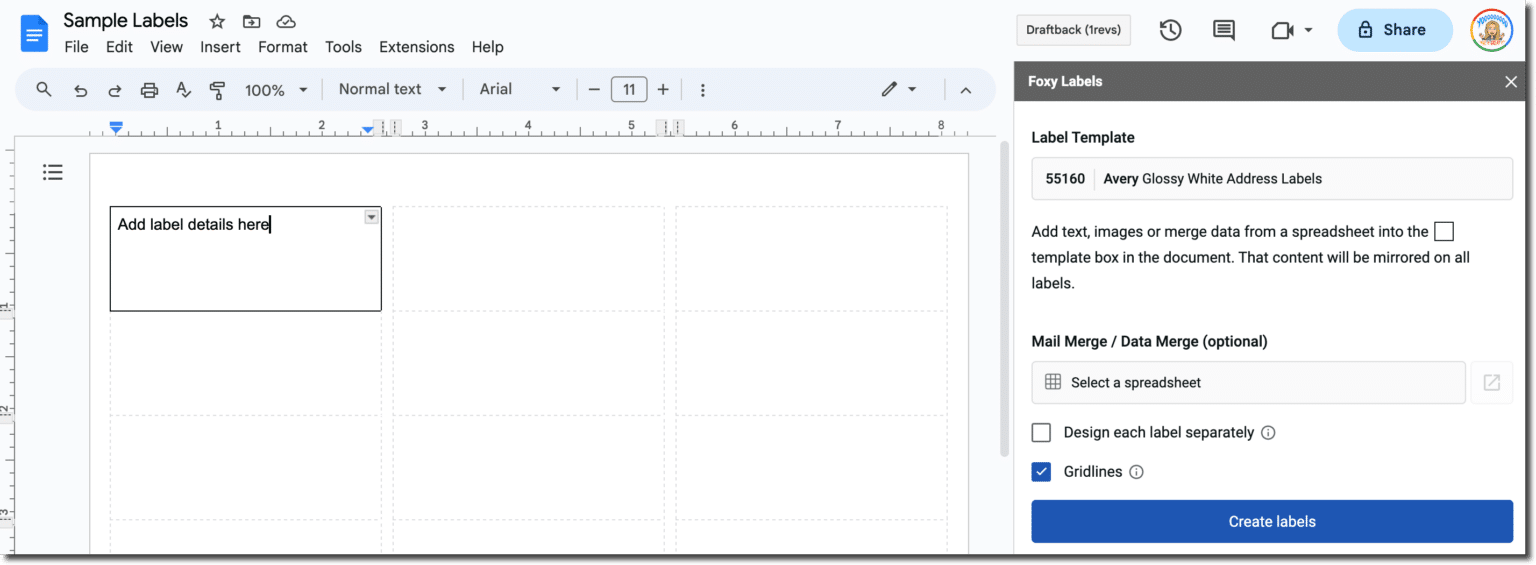Click the print icon
This screenshot has width=1536, height=565.
tap(149, 90)
